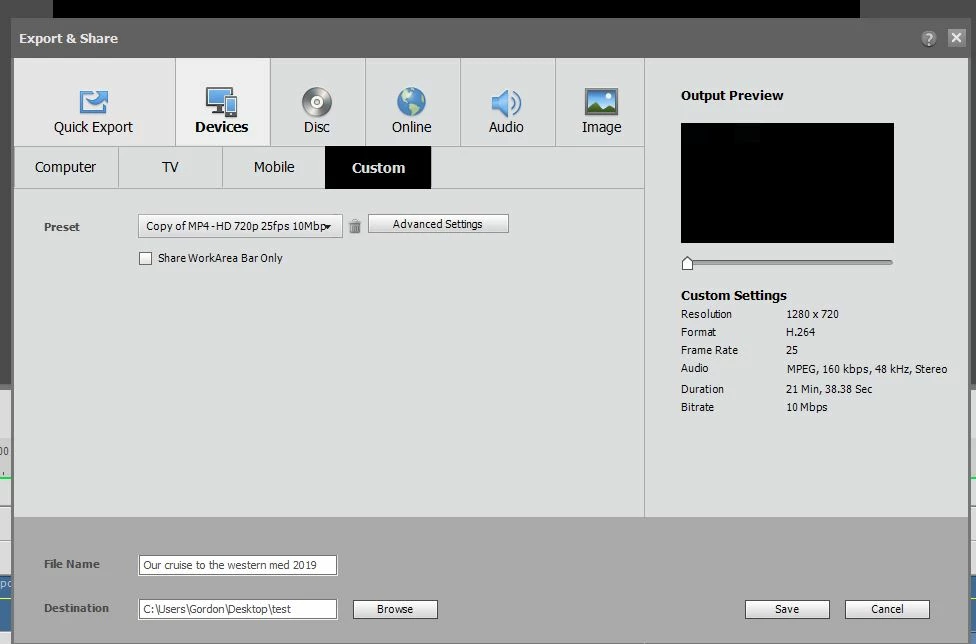The width and height of the screenshot is (976, 644).
Task: Click the Output Preview scrub slider handle
Action: [x=687, y=263]
